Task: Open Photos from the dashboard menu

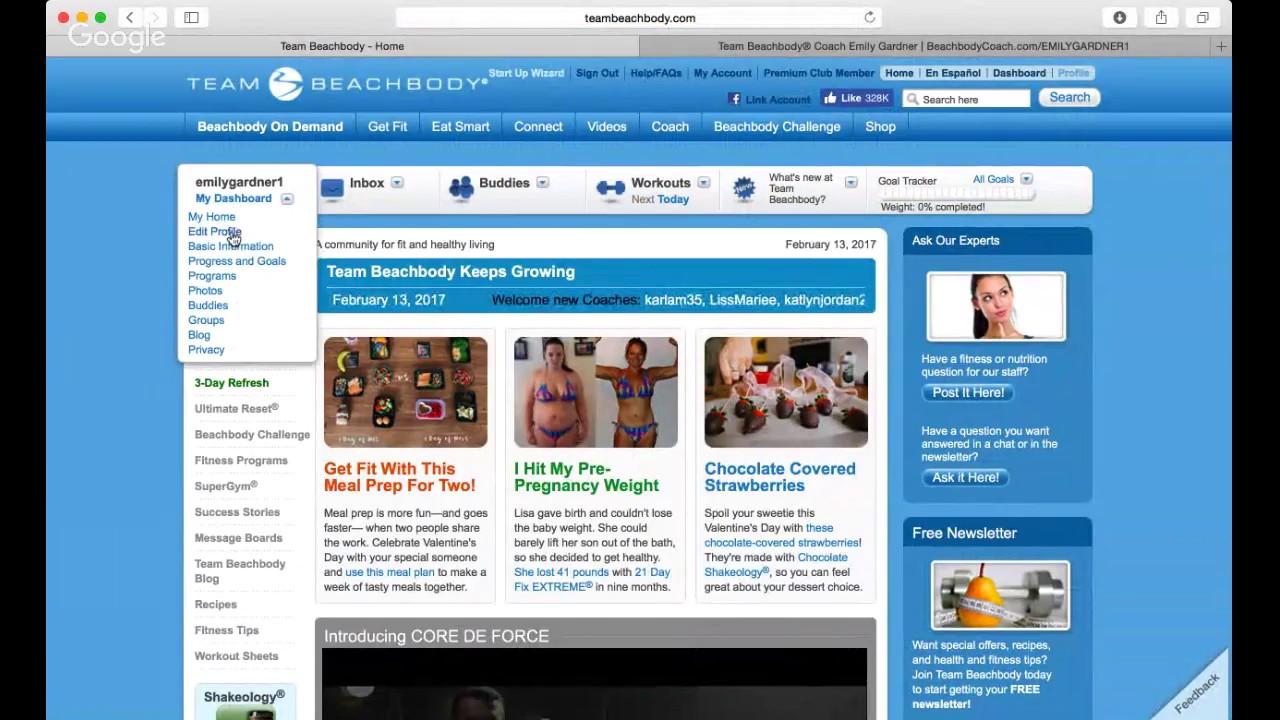Action: [x=205, y=291]
